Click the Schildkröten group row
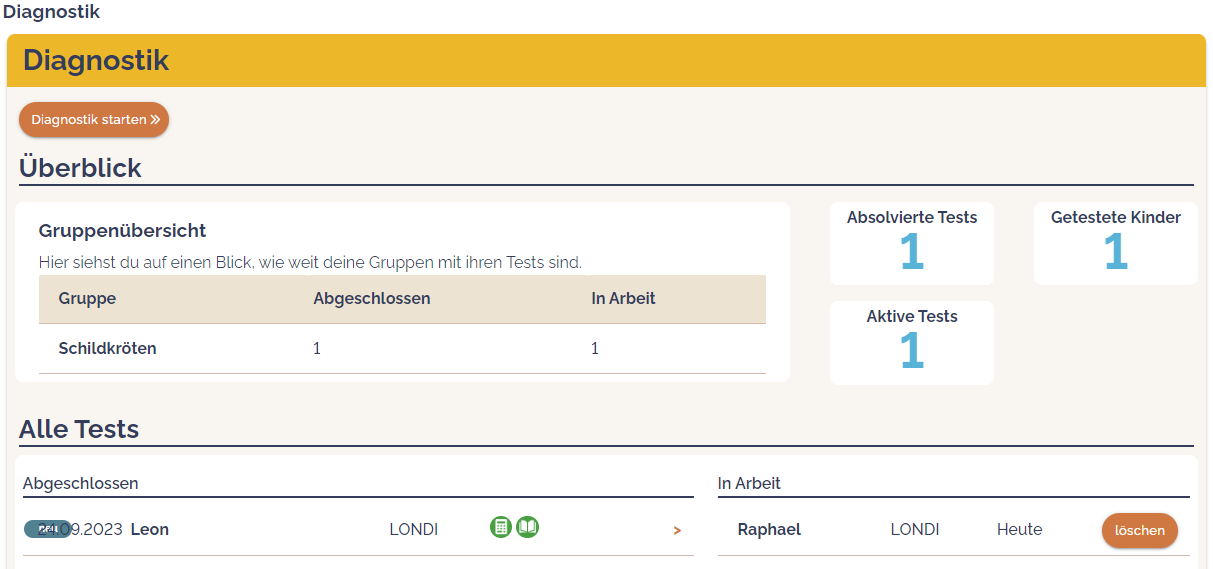This screenshot has width=1213, height=569. point(107,349)
